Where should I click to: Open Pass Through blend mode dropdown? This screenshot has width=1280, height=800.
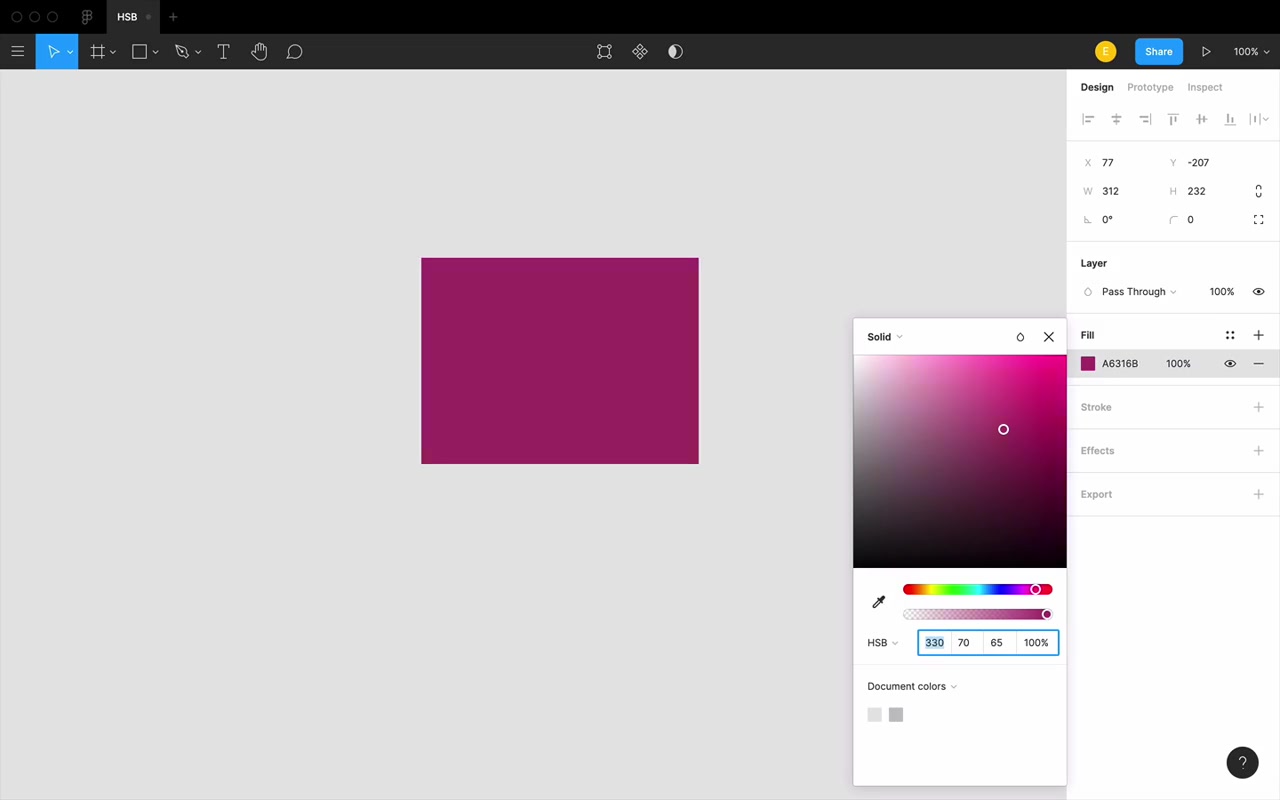point(1139,292)
